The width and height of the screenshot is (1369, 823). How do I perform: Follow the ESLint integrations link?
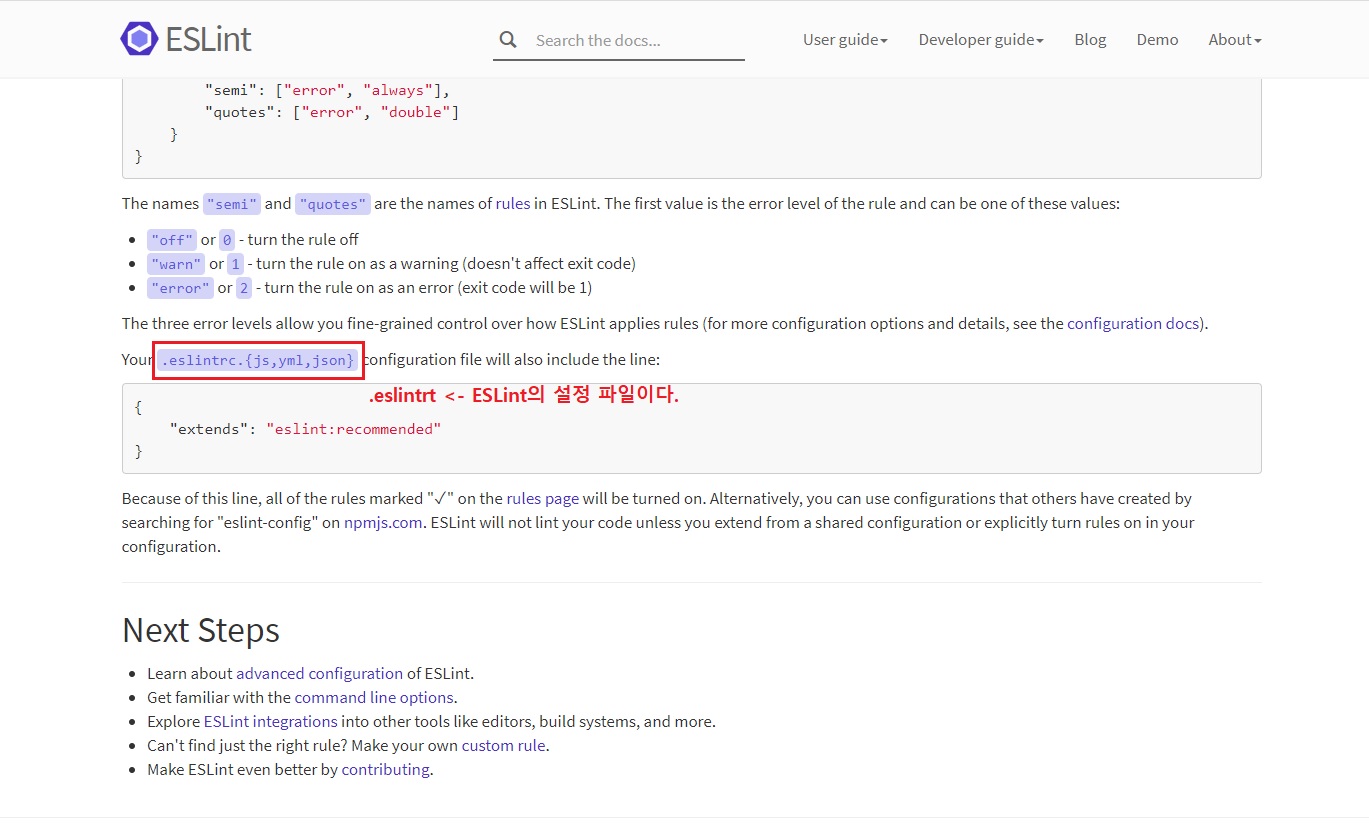click(x=270, y=722)
